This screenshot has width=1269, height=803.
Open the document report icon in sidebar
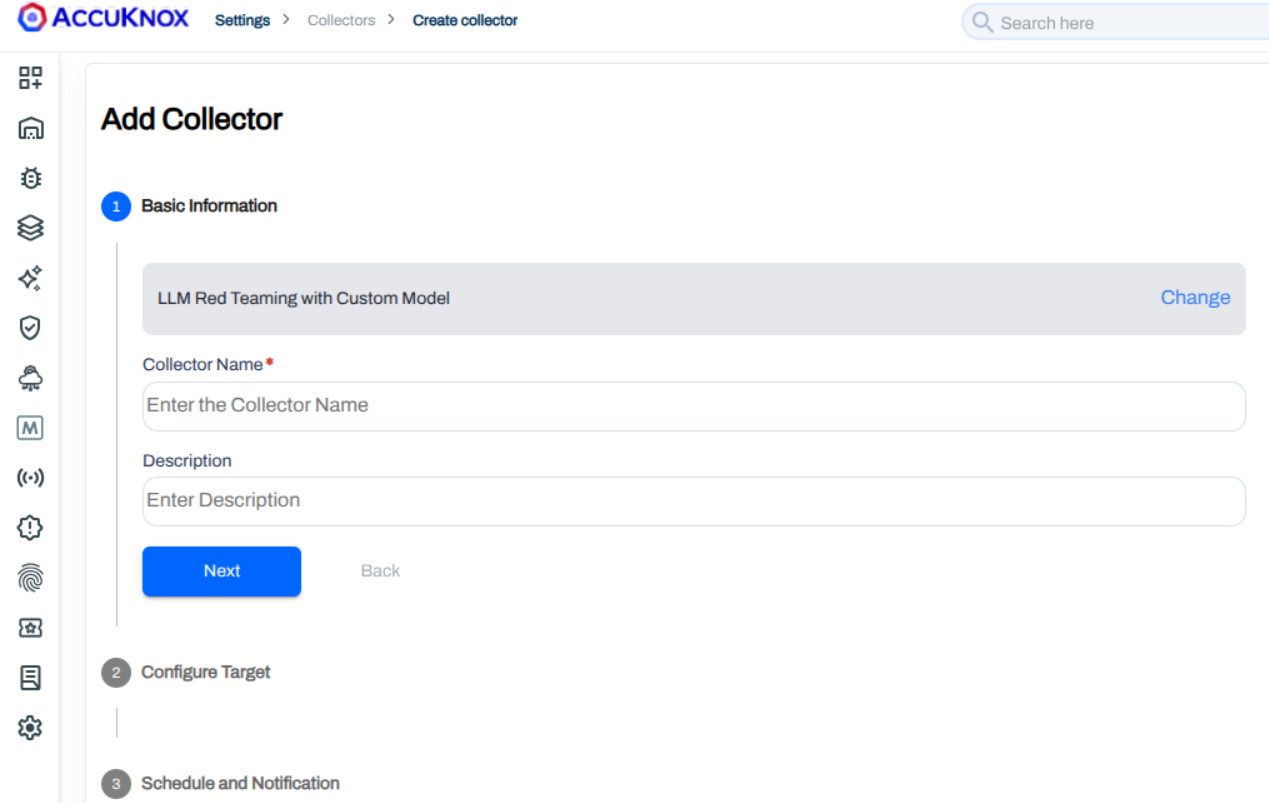pyautogui.click(x=31, y=677)
